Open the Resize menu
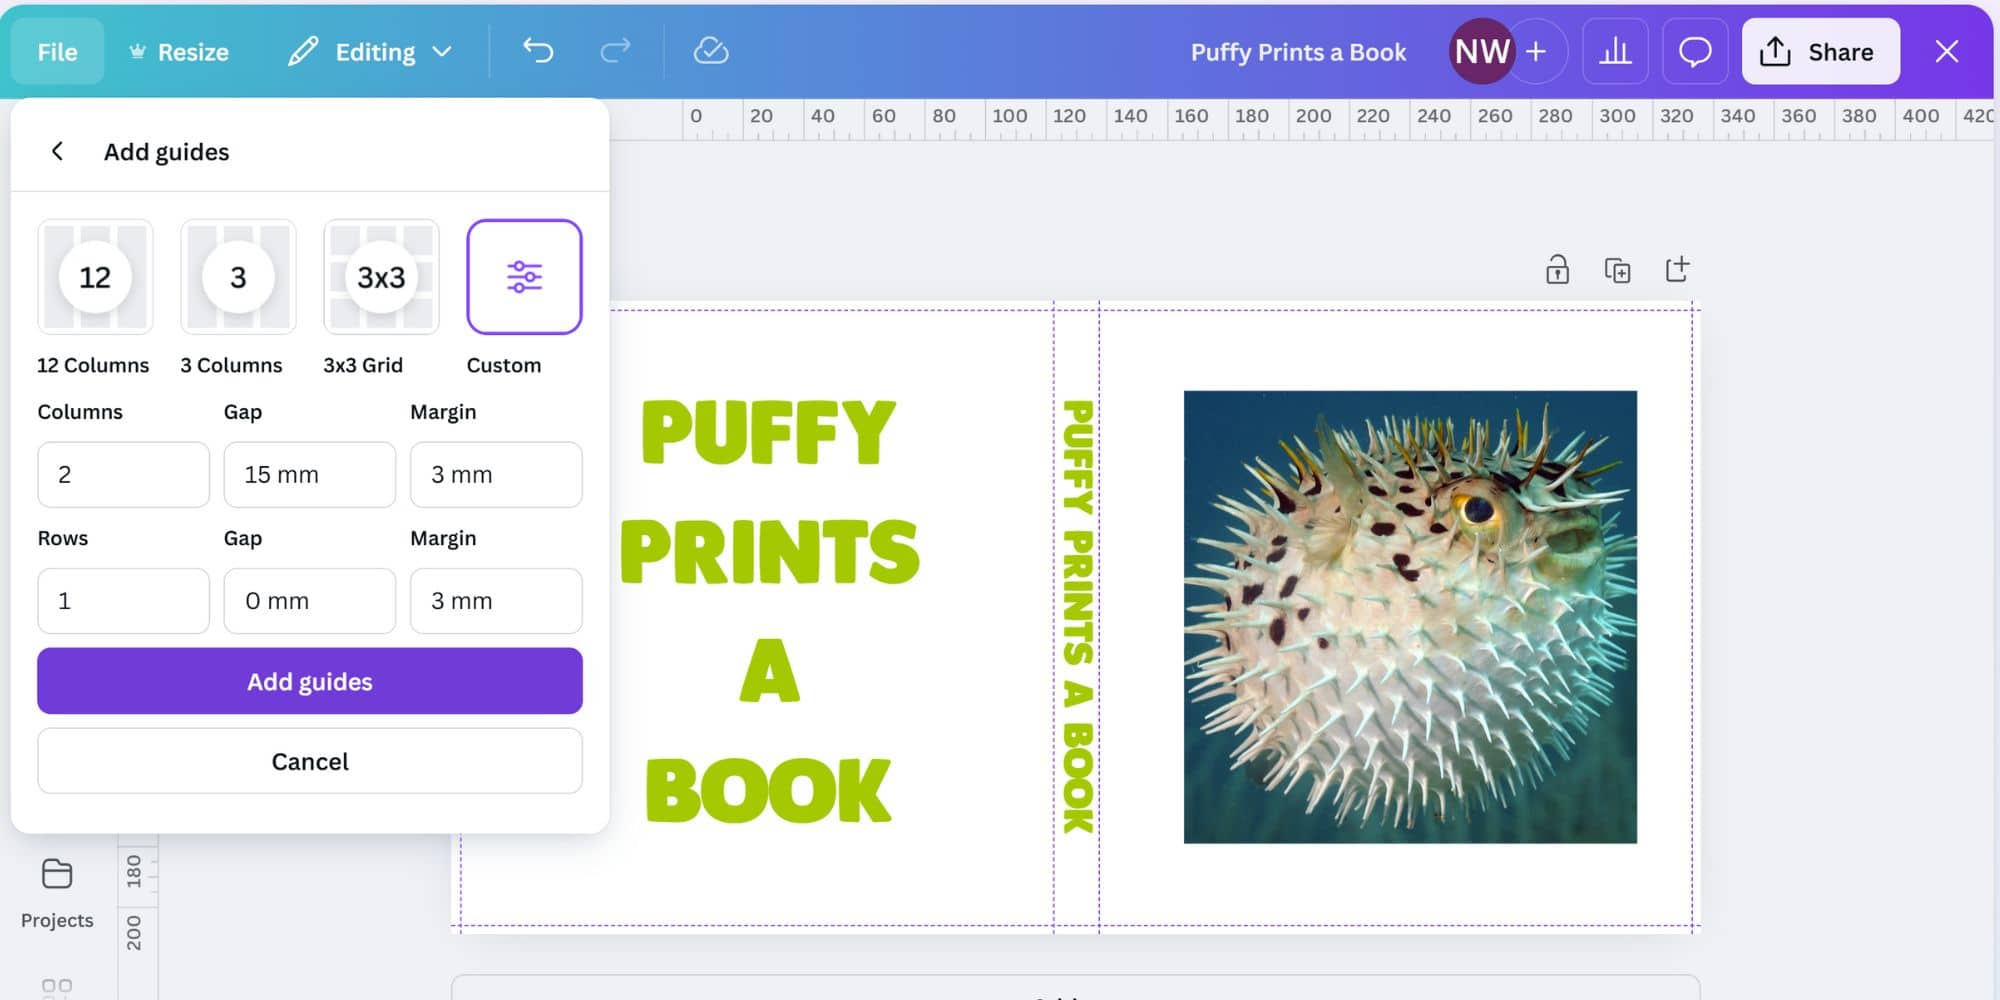This screenshot has height=1000, width=2000. pos(180,51)
